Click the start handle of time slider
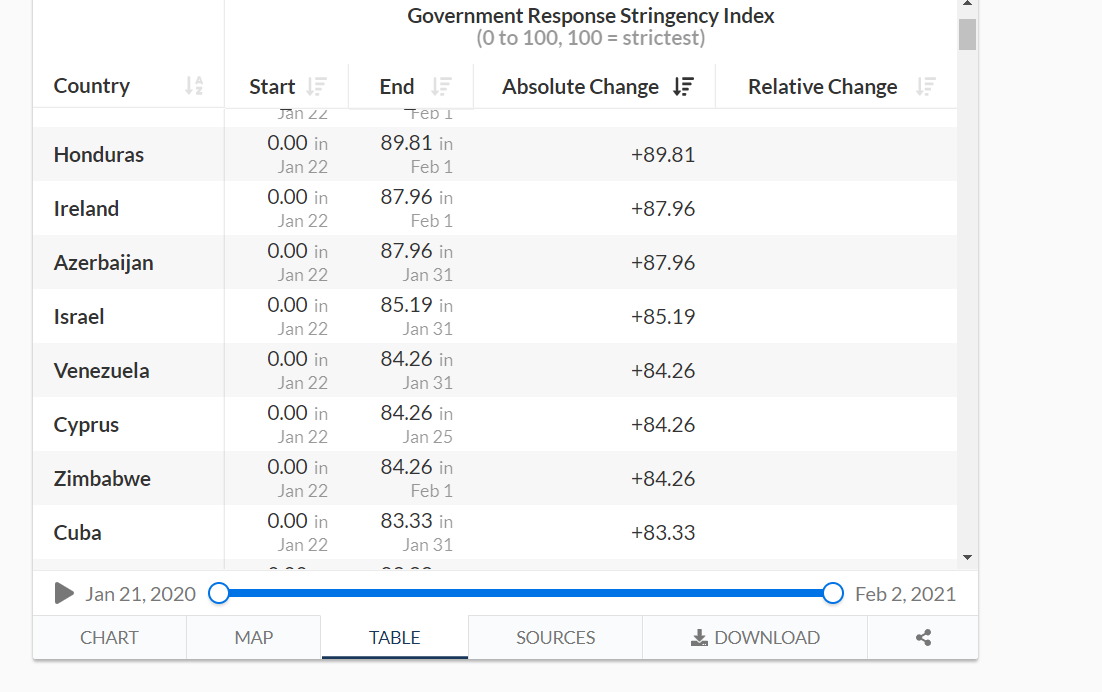This screenshot has width=1102, height=692. coord(219,594)
